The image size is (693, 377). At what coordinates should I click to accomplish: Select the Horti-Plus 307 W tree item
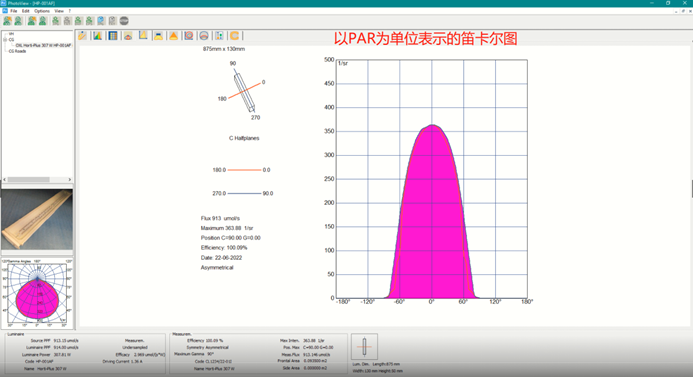43,46
